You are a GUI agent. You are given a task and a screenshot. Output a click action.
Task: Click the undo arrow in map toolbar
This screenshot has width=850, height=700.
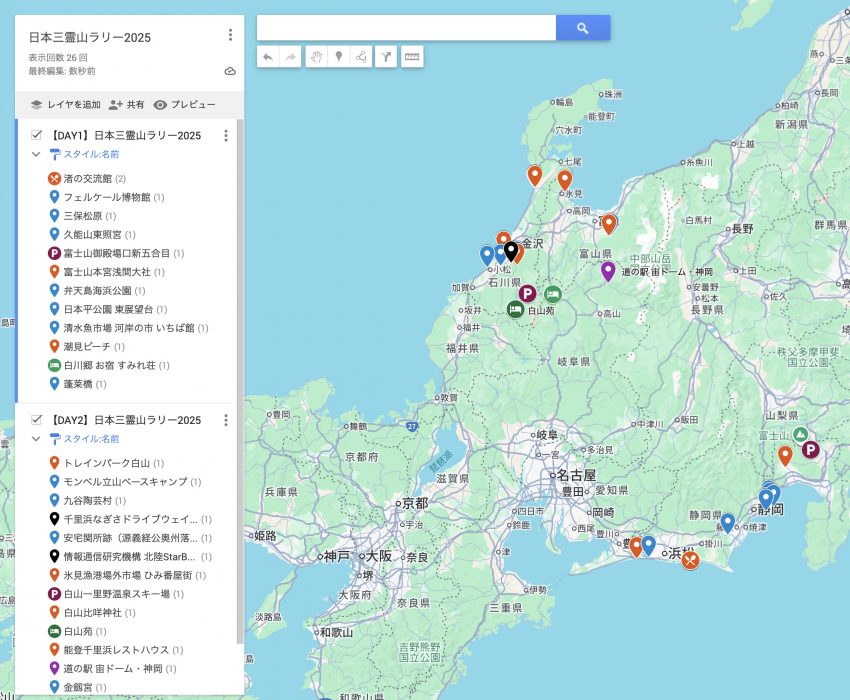268,57
